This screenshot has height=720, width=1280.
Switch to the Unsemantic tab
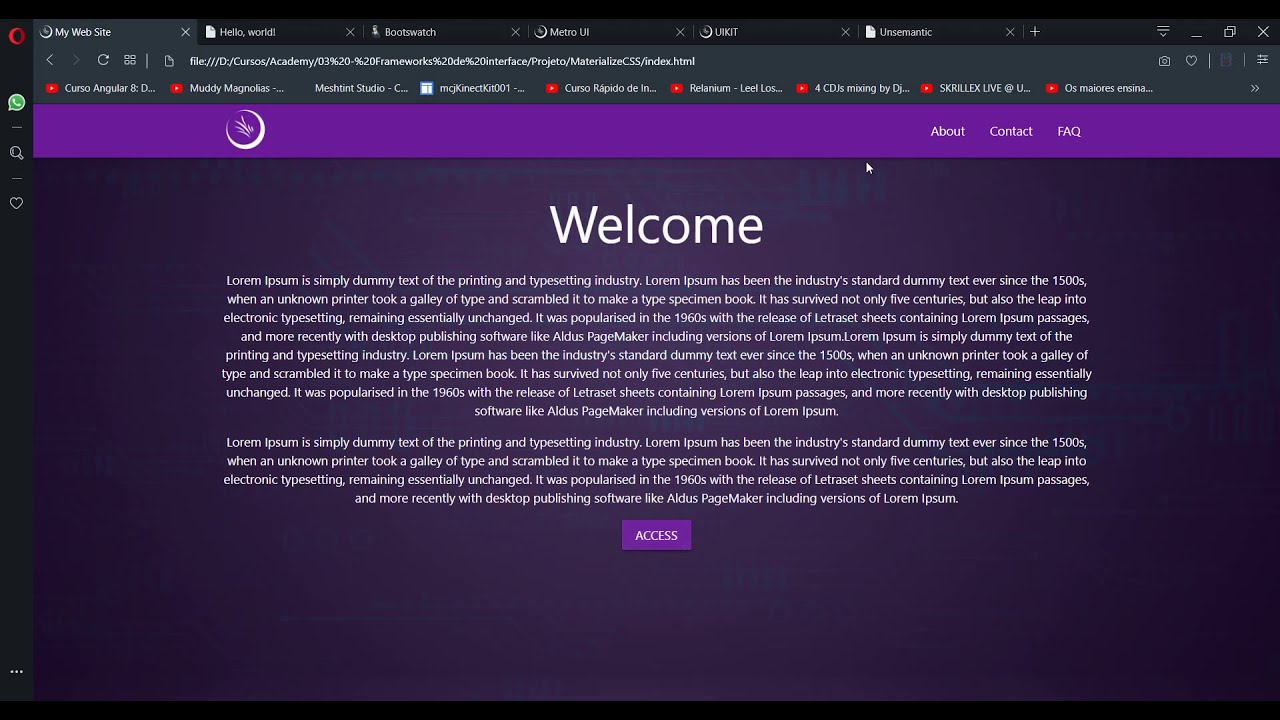point(940,32)
